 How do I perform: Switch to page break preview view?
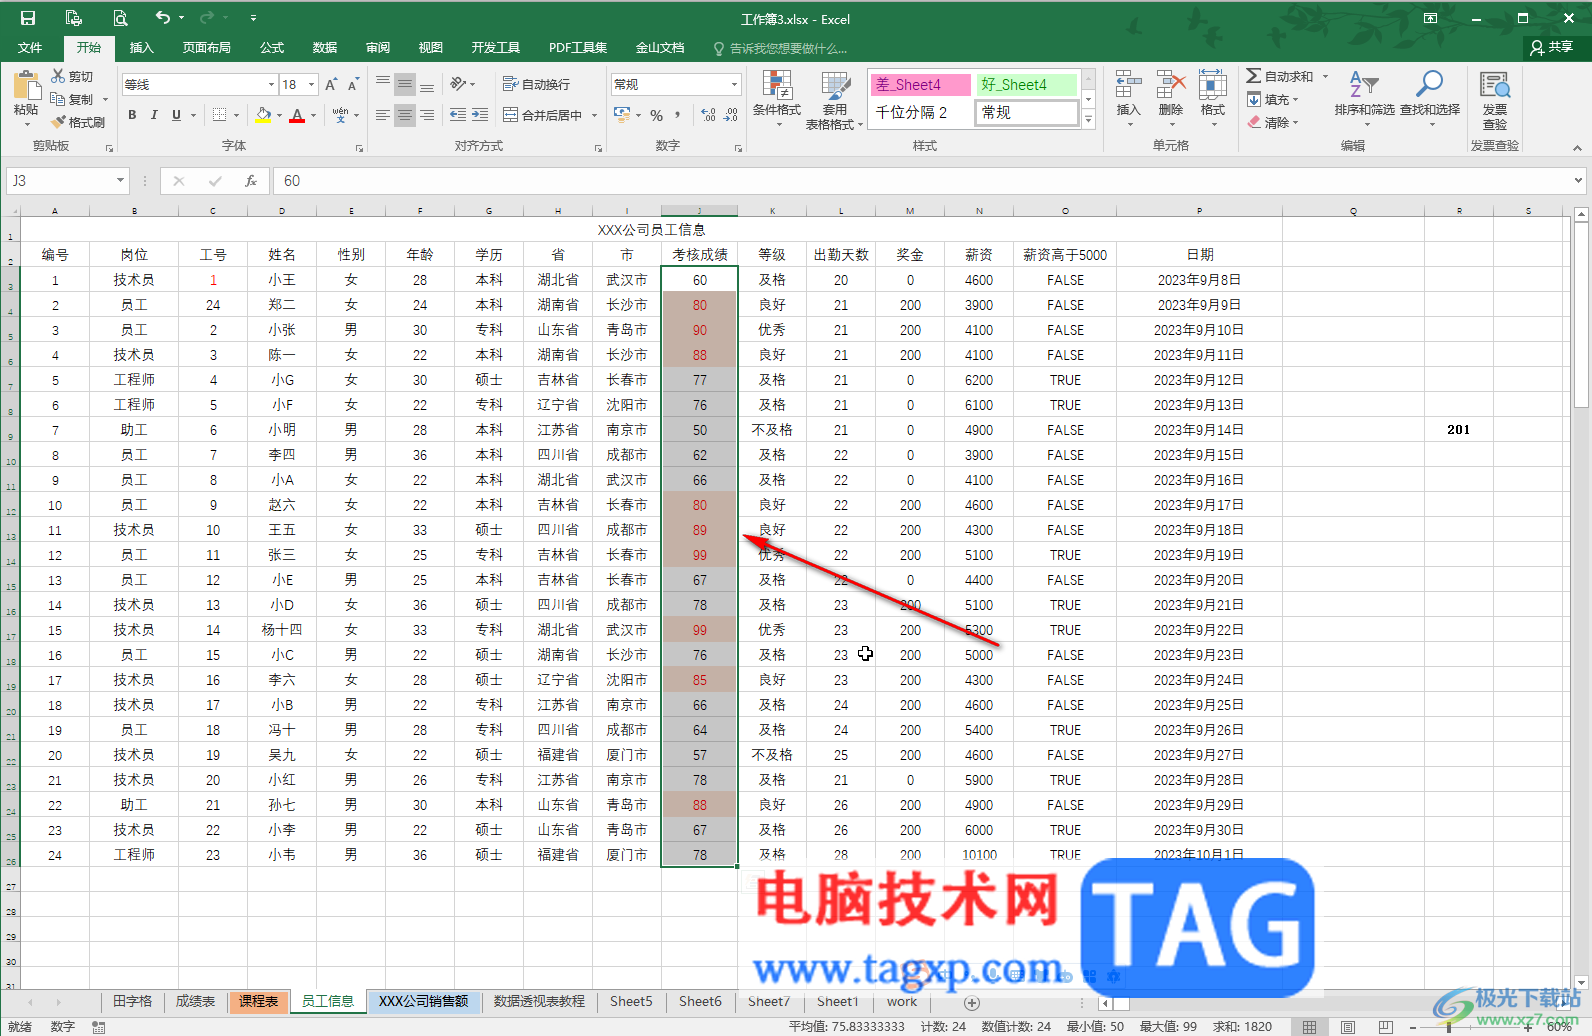point(1385,1027)
